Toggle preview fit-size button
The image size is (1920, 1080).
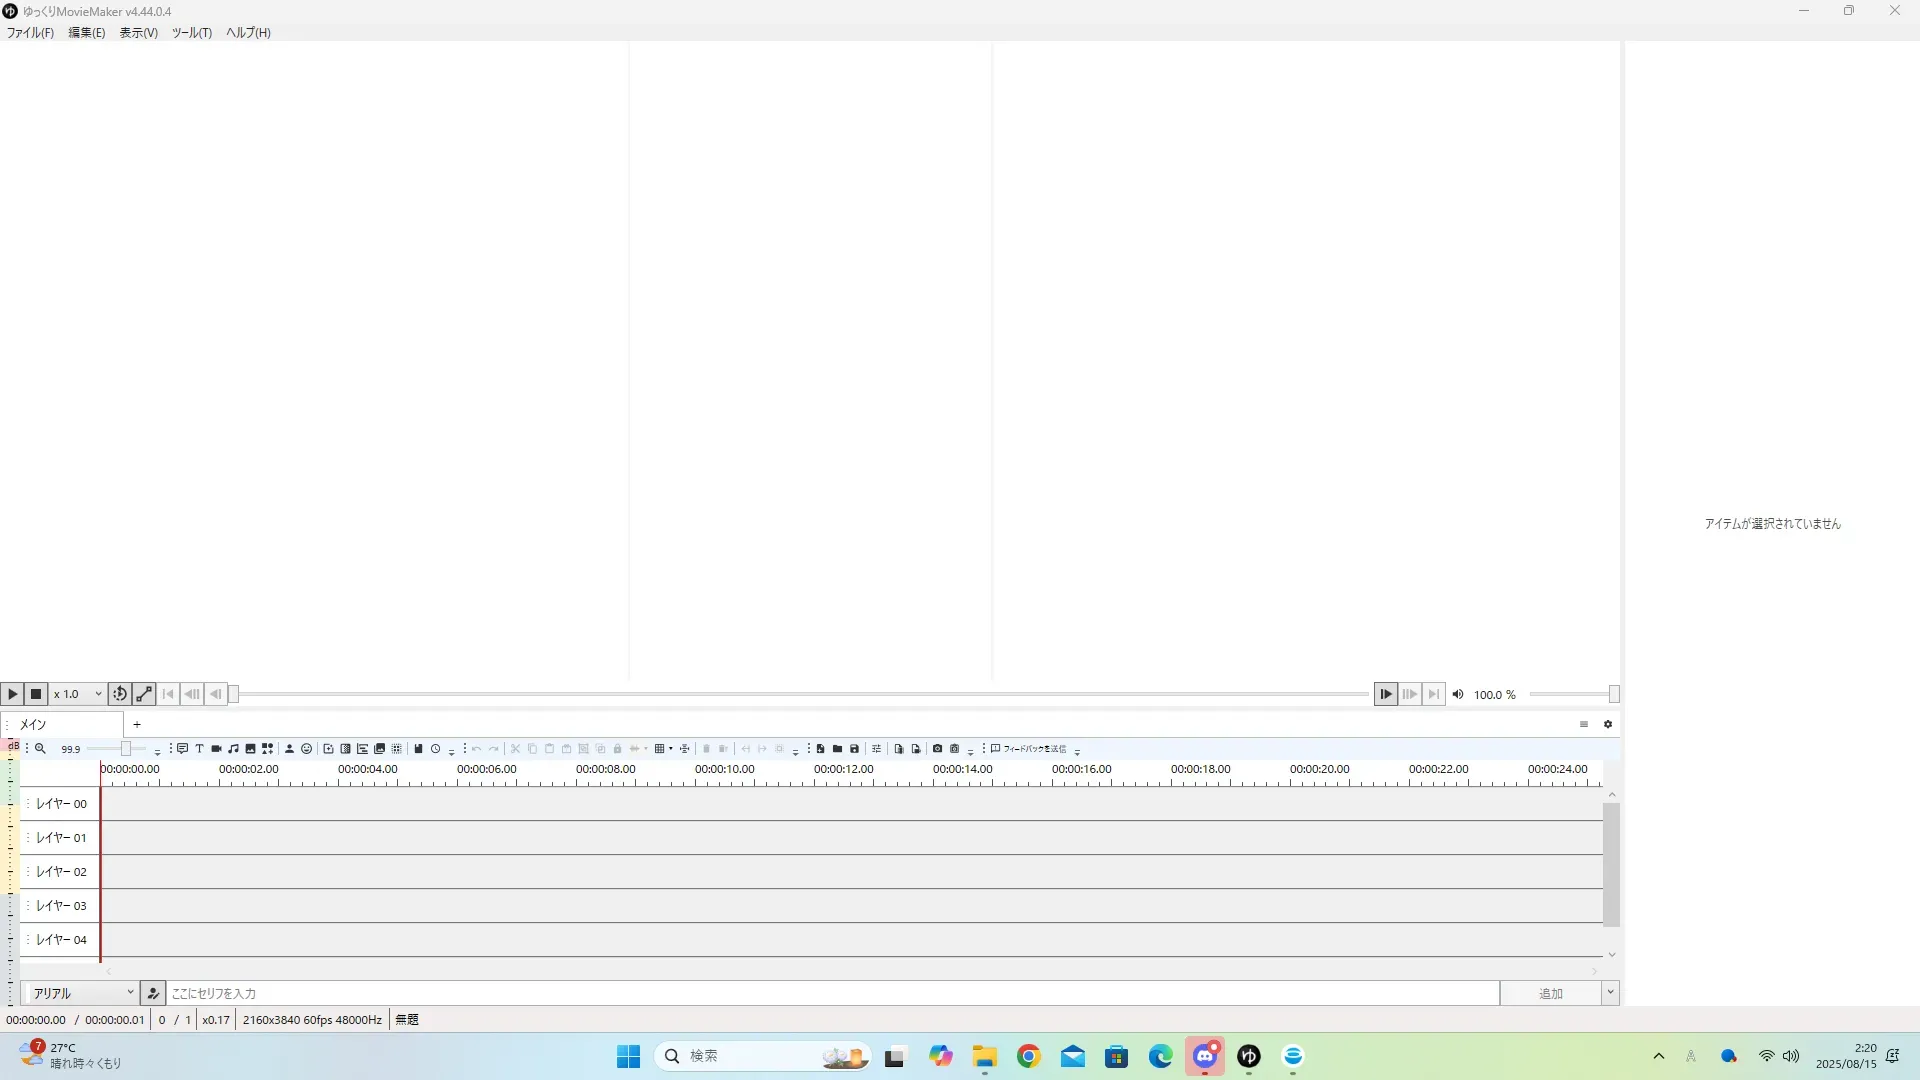[x=144, y=694]
